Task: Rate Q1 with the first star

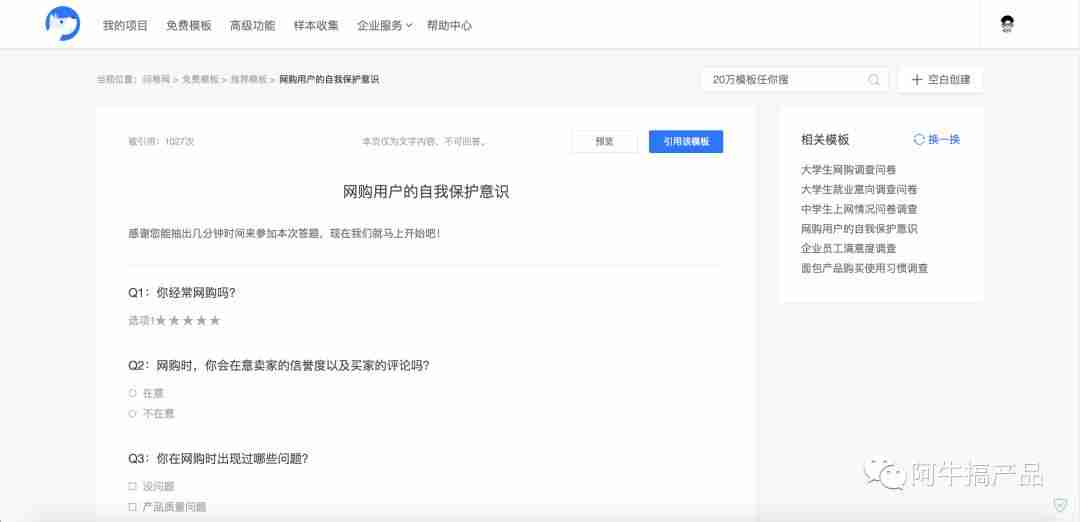Action: (160, 320)
